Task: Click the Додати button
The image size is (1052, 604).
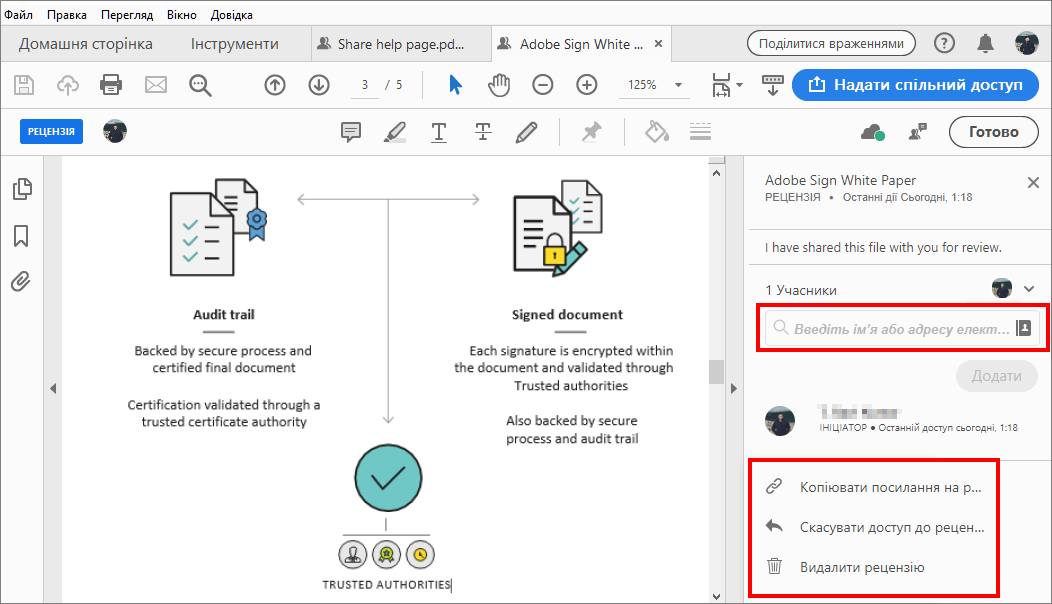Action: click(996, 376)
